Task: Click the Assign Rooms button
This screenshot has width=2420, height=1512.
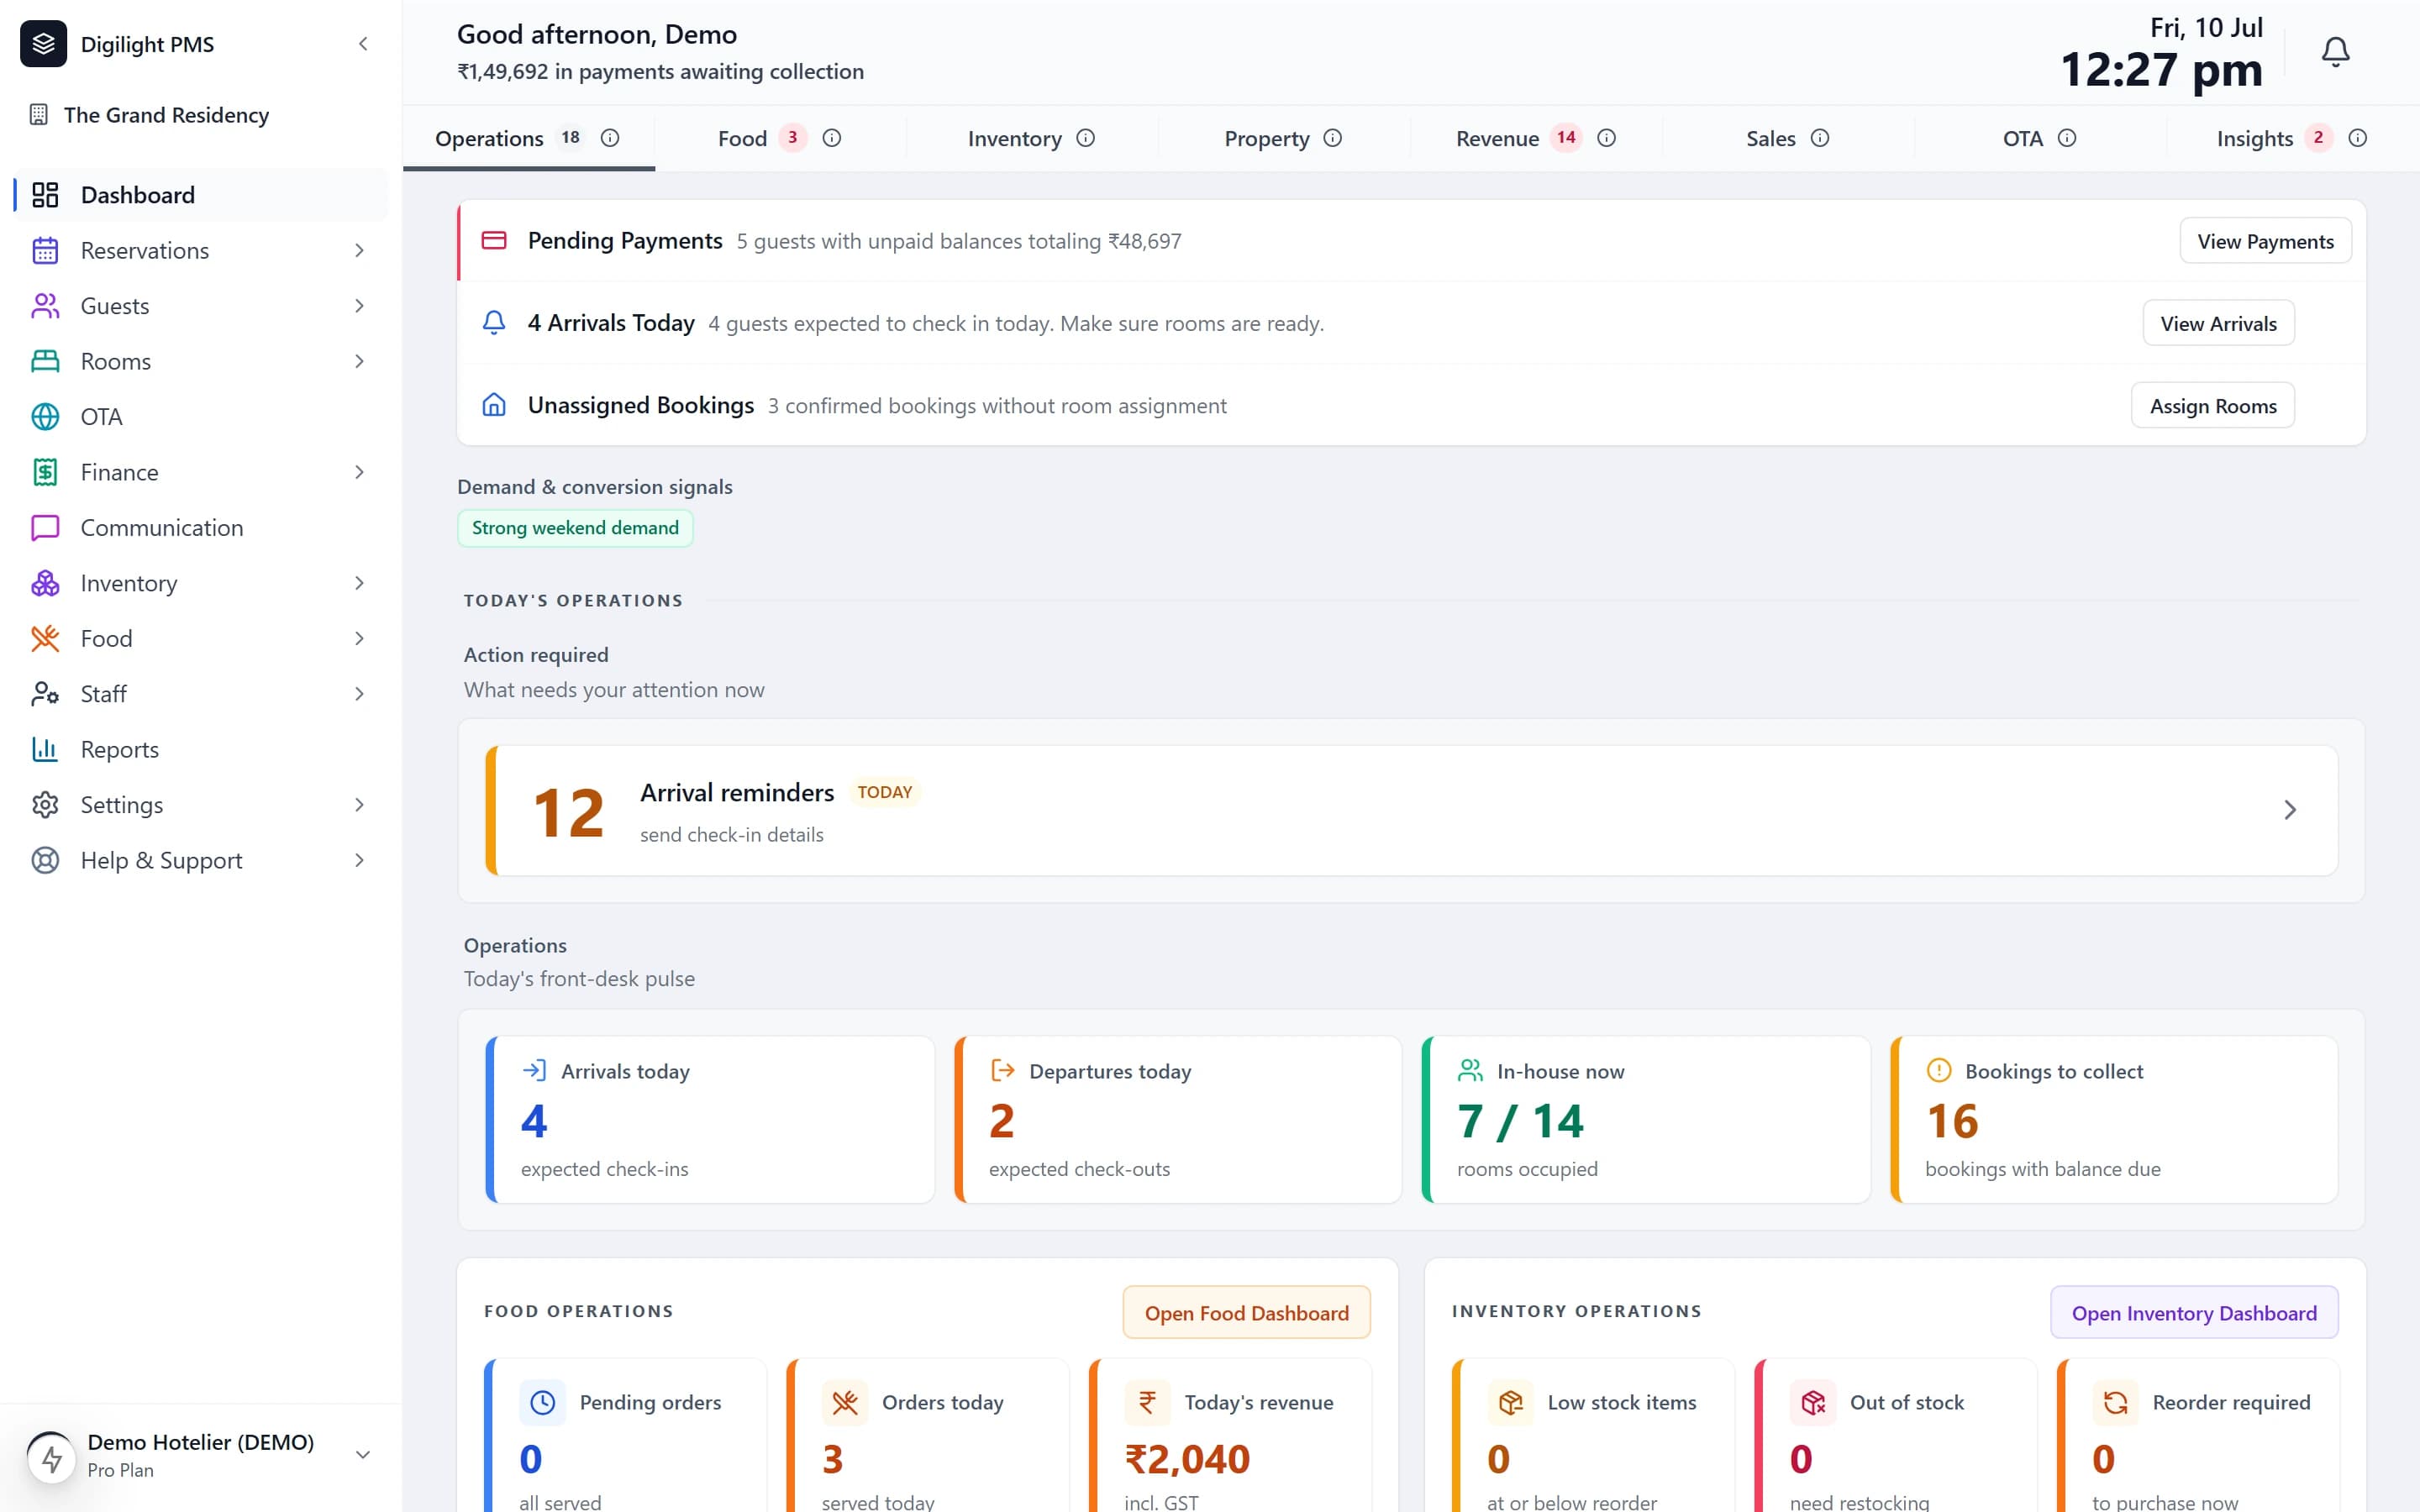Action: coord(2213,405)
